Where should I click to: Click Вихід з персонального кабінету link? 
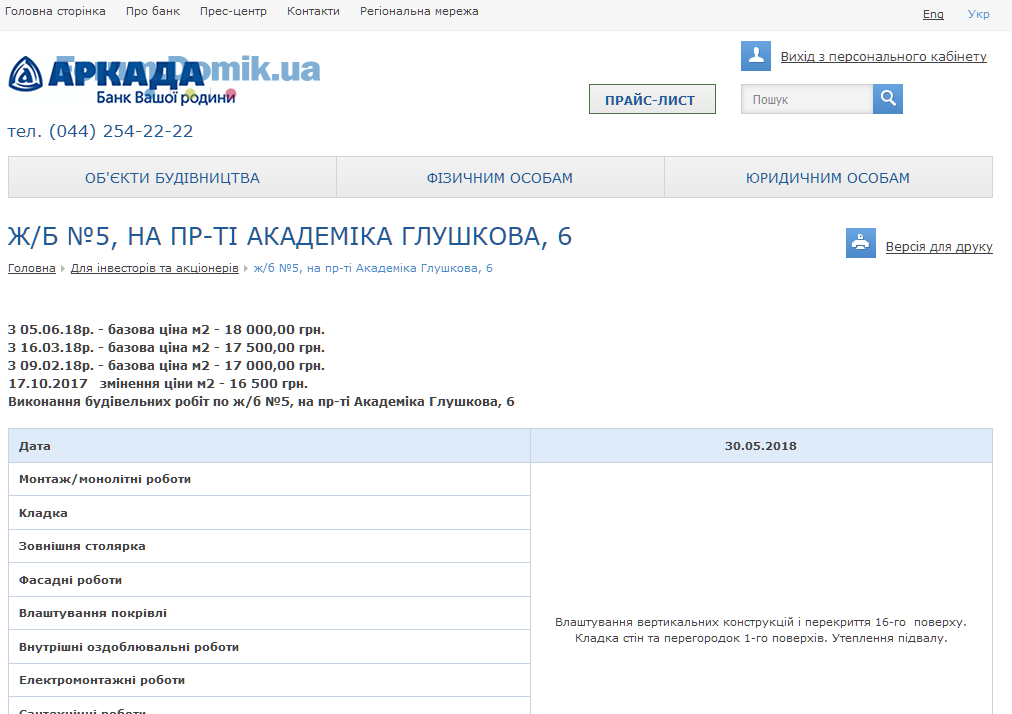pyautogui.click(x=883, y=57)
